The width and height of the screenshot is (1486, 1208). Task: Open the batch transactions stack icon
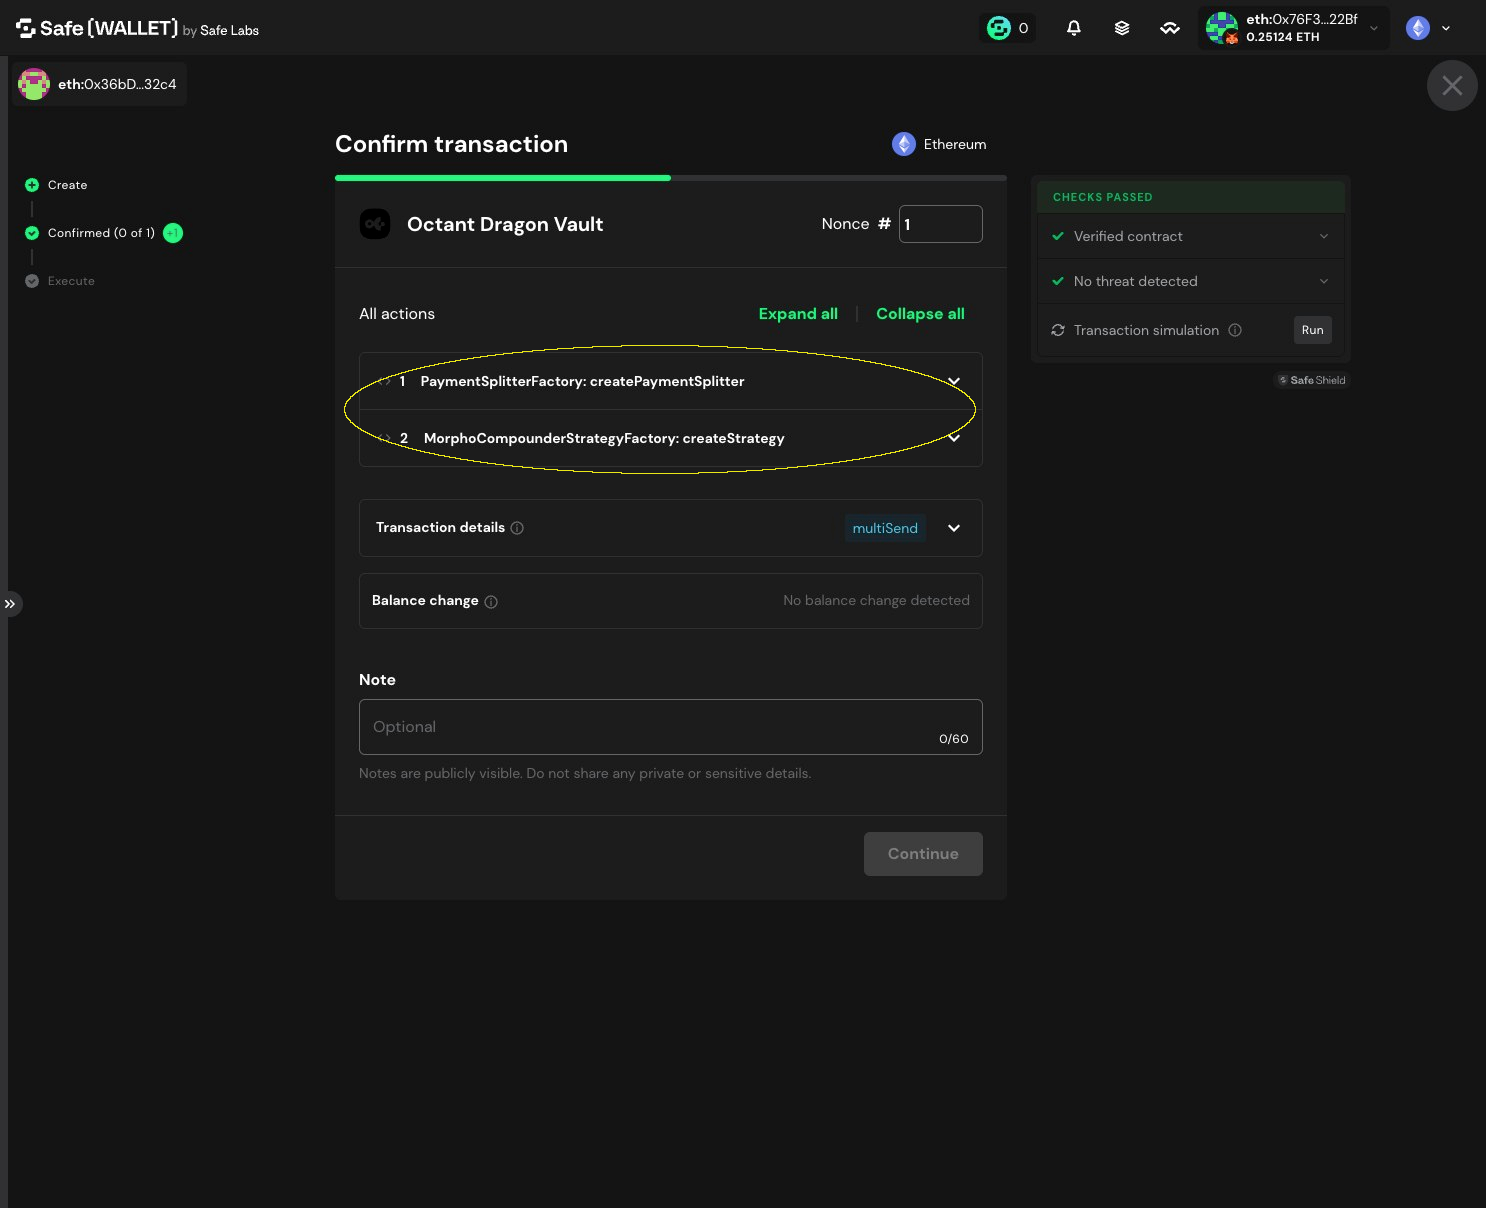pyautogui.click(x=1122, y=28)
